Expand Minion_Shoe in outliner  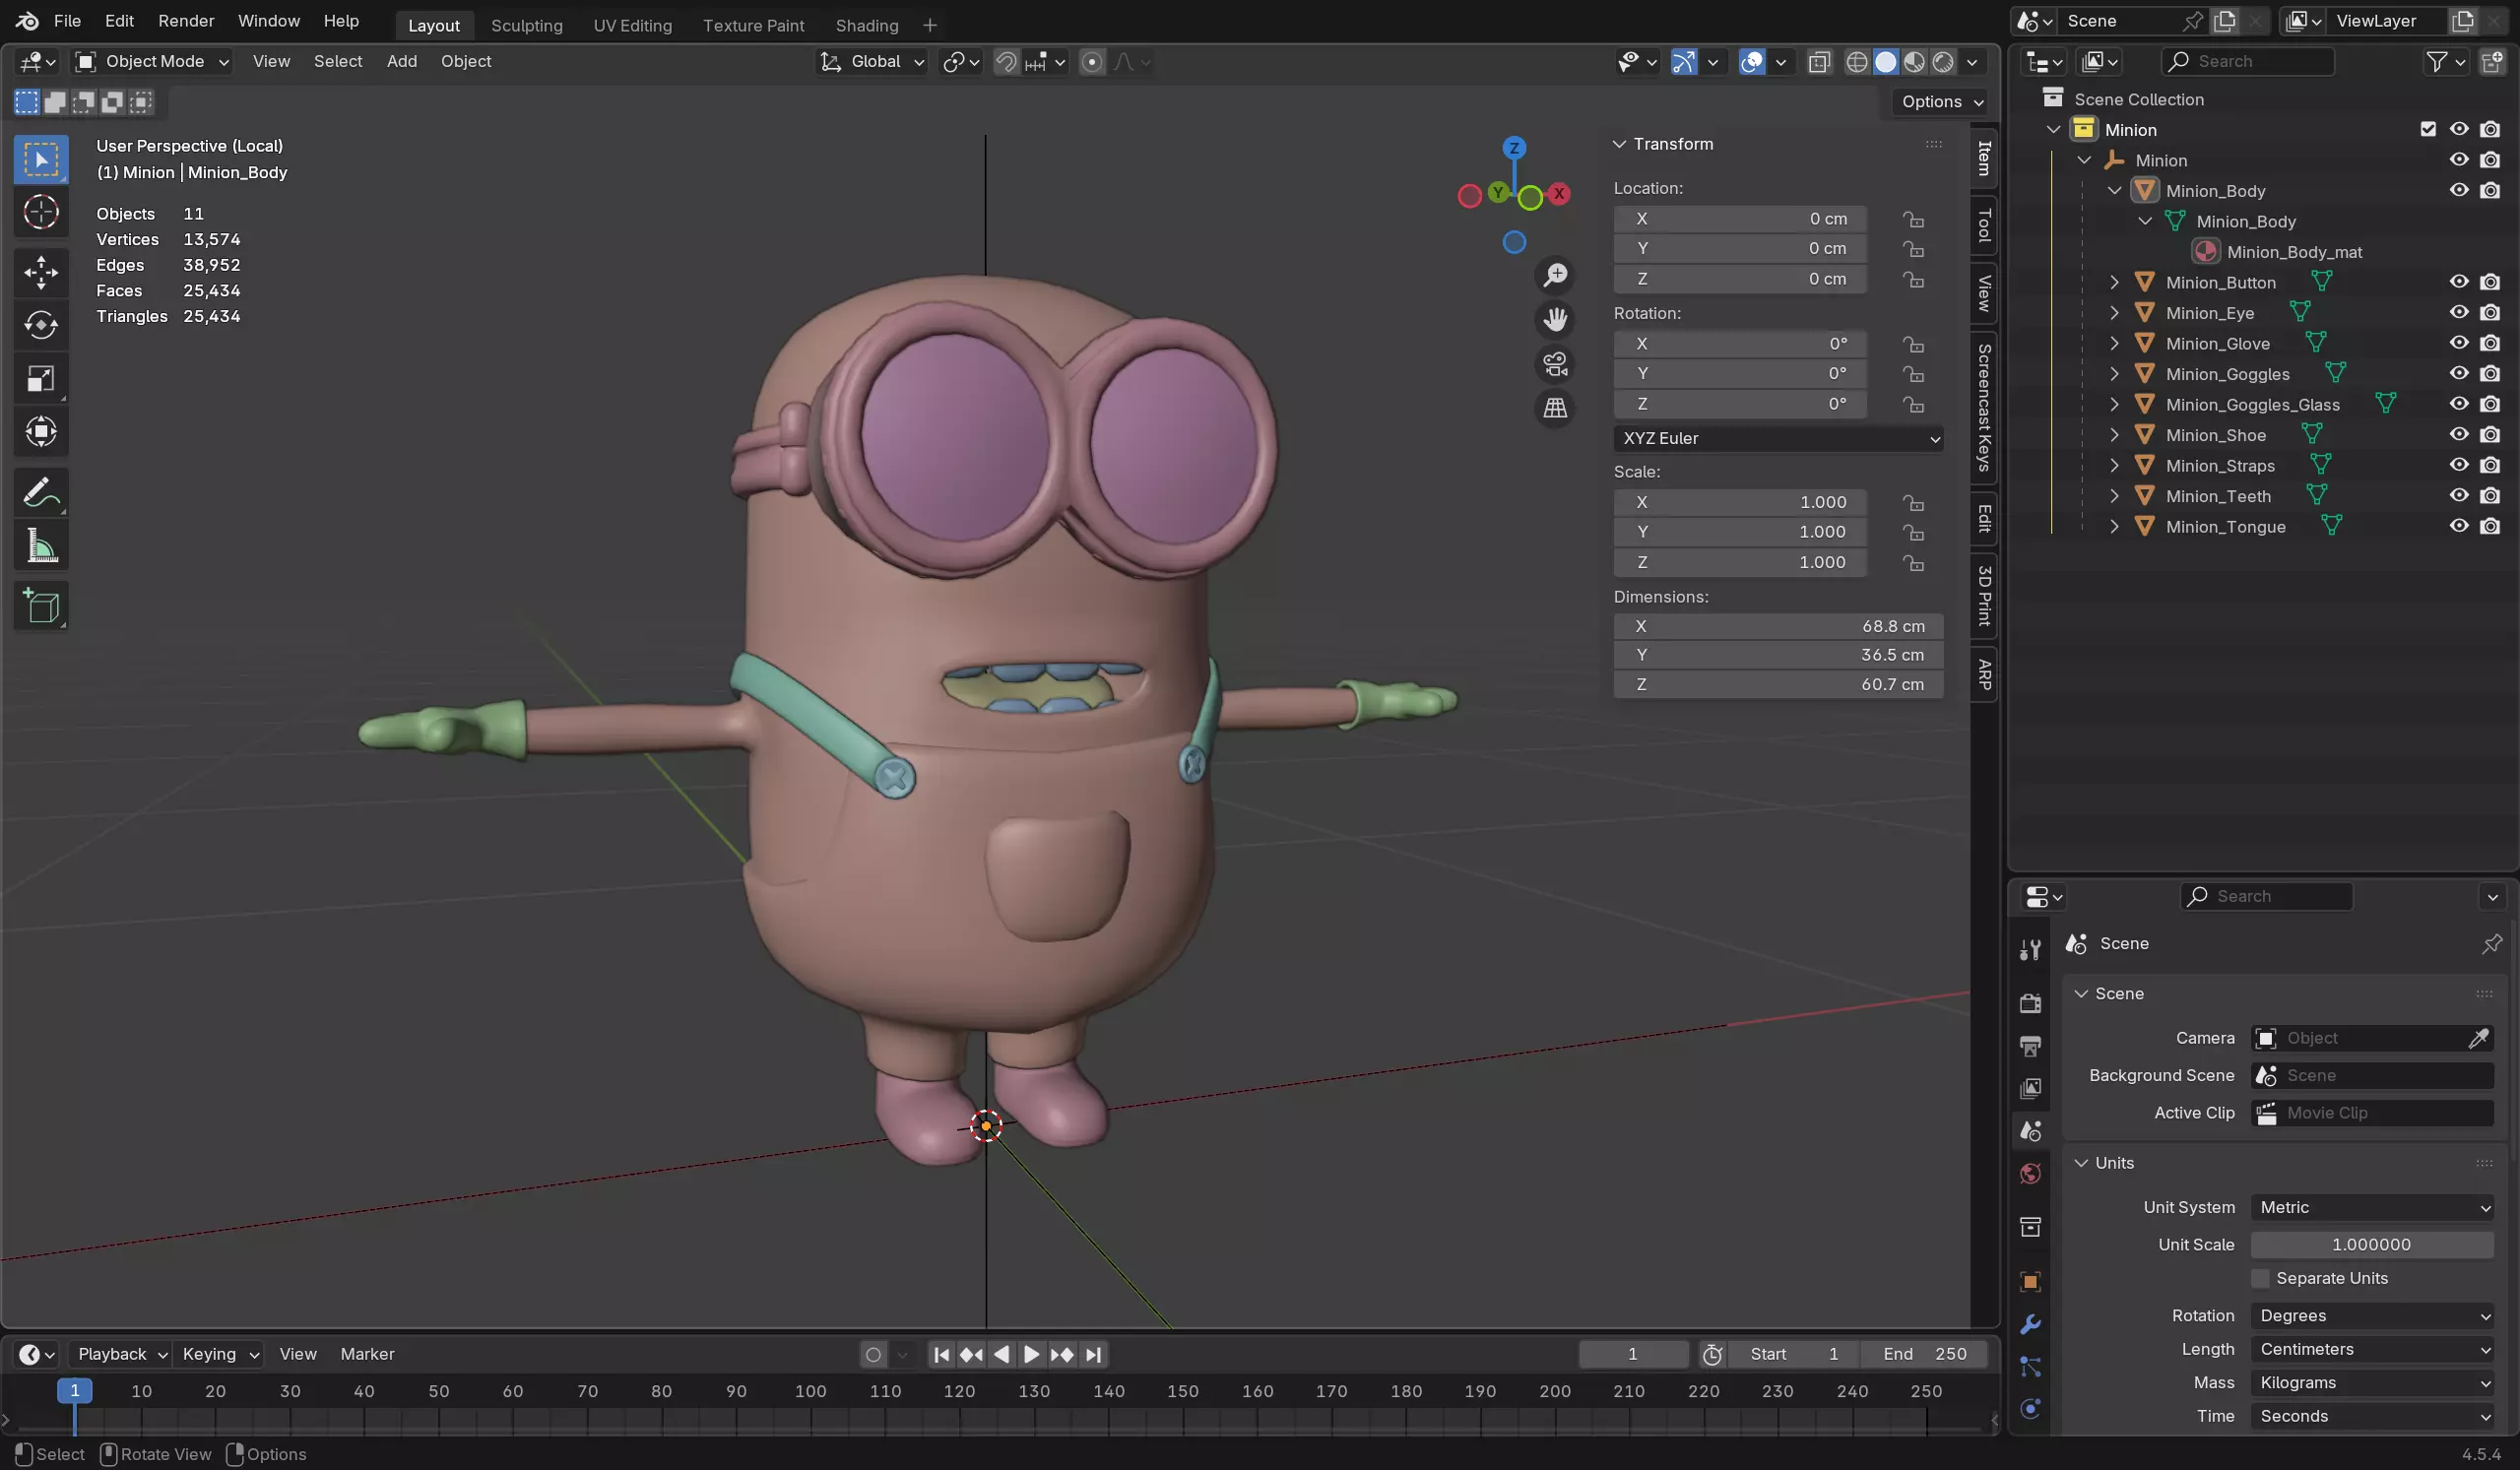(2114, 435)
